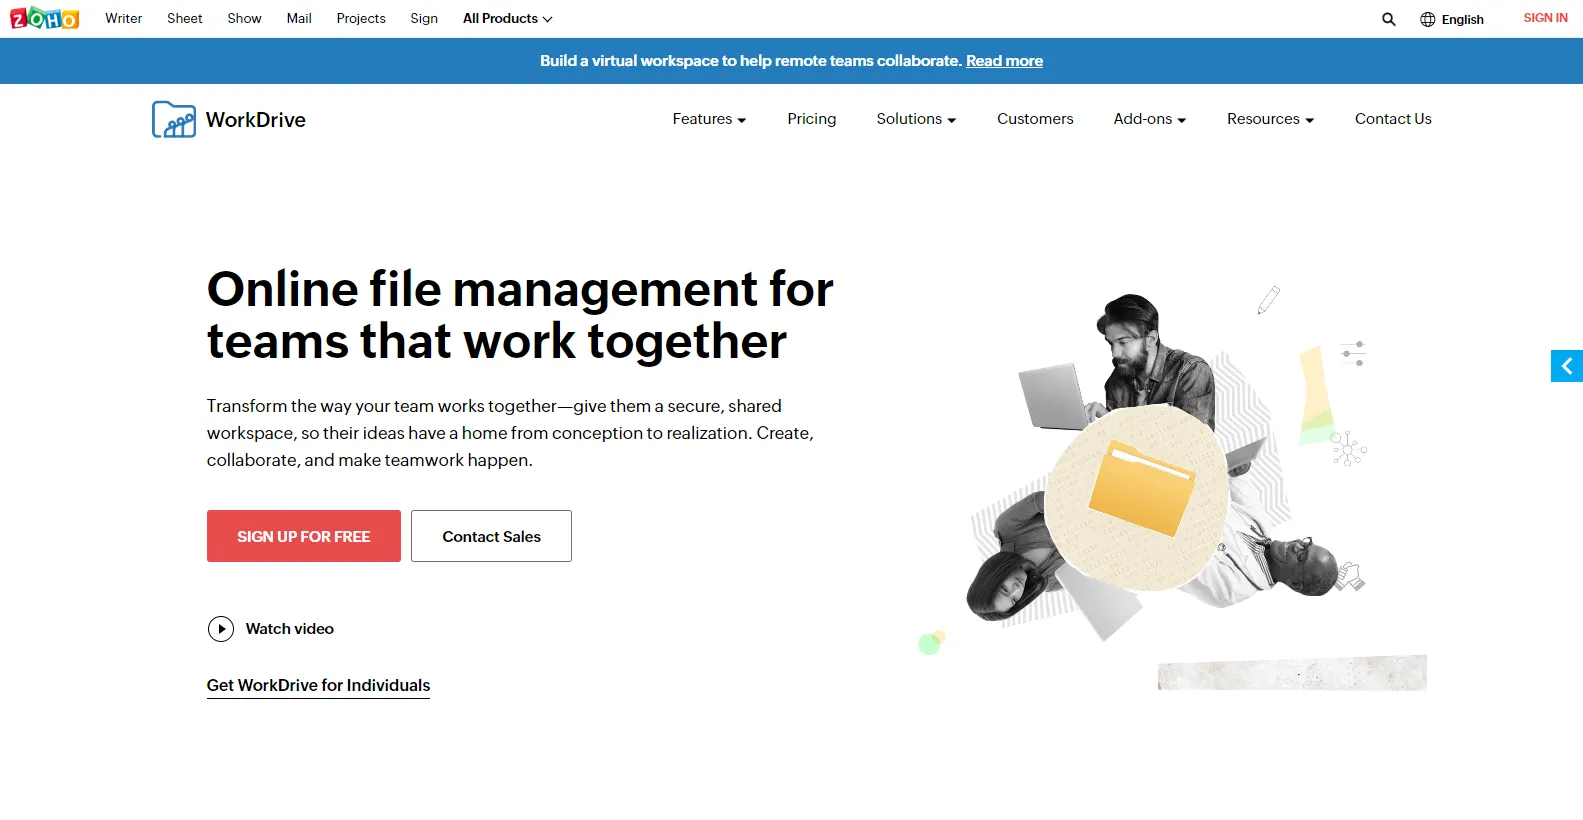Viewport: 1583px width, 820px height.
Task: Click Watch video text link
Action: click(290, 629)
